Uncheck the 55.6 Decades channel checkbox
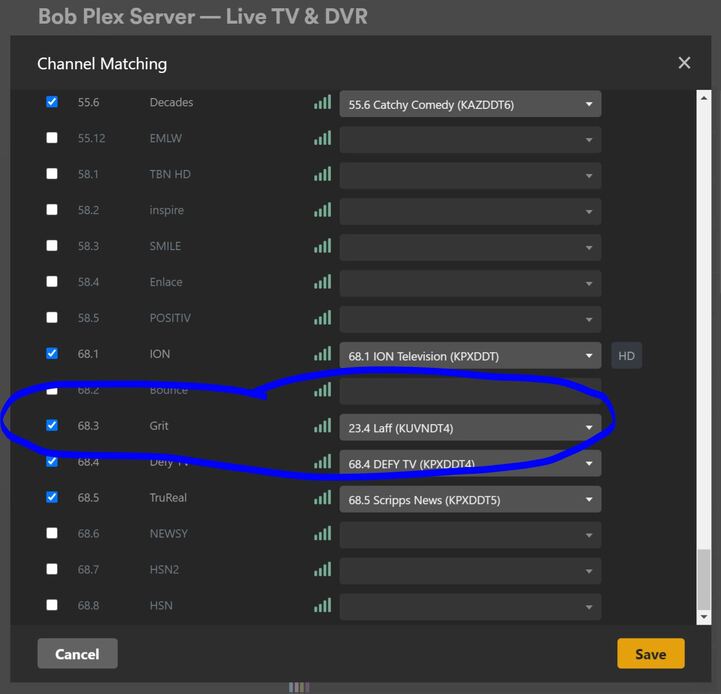This screenshot has width=721, height=694. (52, 102)
